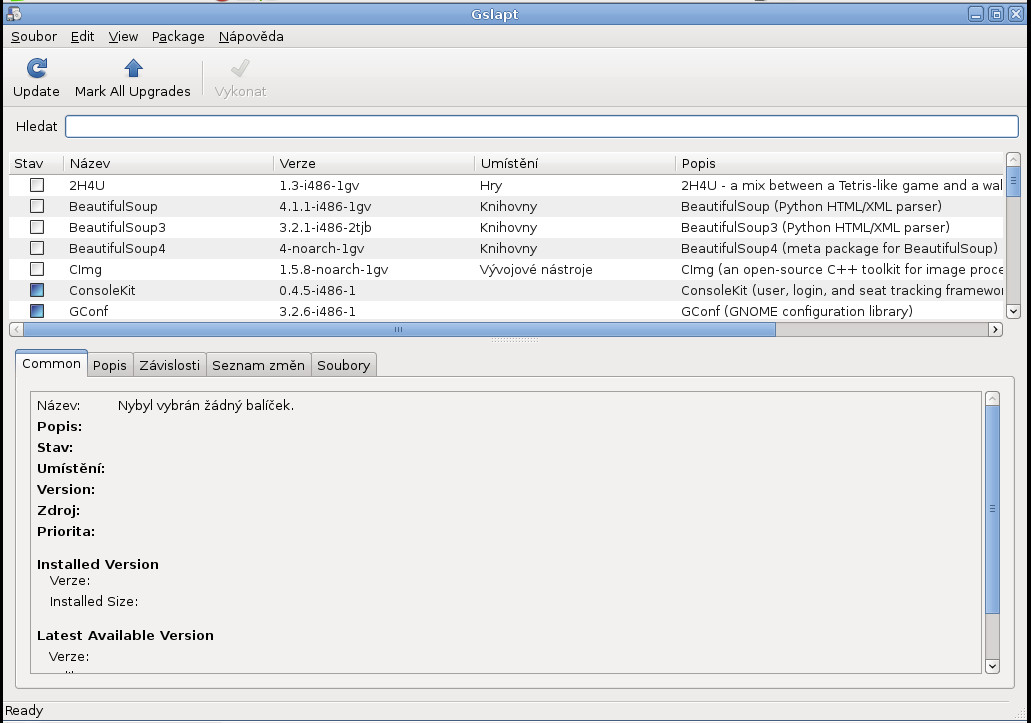Click version 1.5.8-noarch-1gv cell
Screen dimensions: 1031x723
click(333, 269)
